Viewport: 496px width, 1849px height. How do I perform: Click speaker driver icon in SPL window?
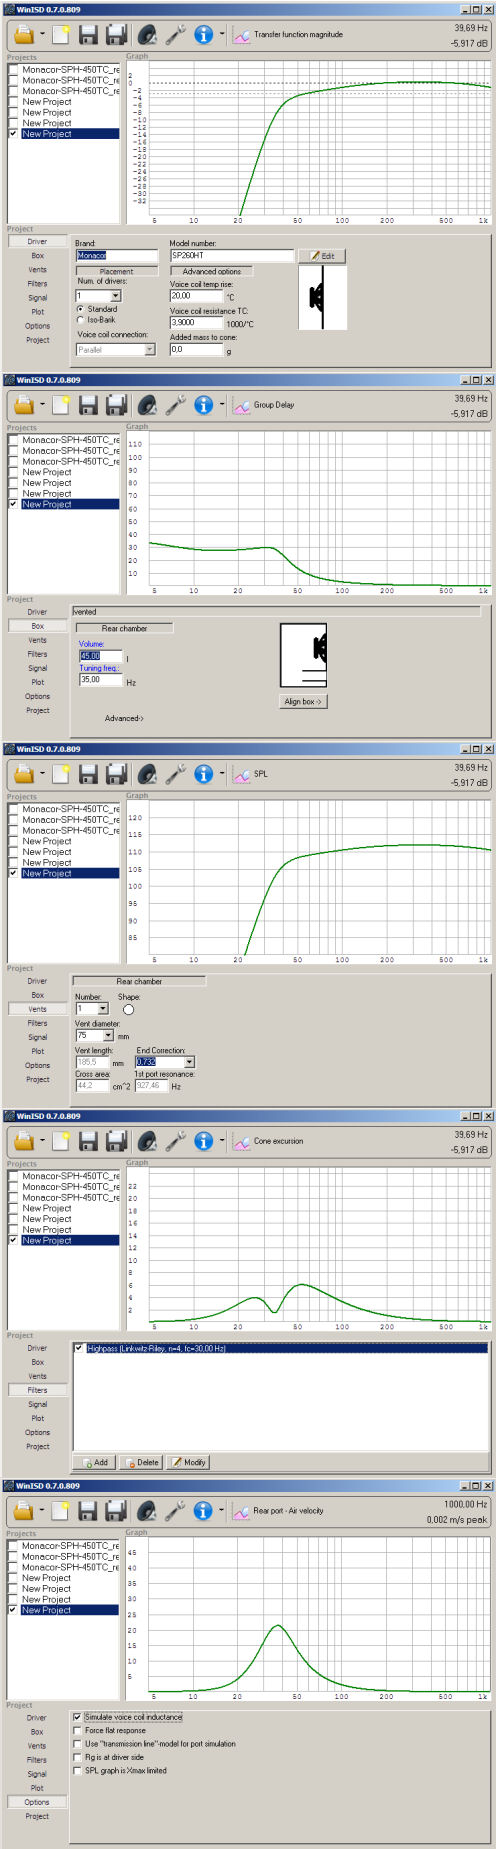pos(147,774)
